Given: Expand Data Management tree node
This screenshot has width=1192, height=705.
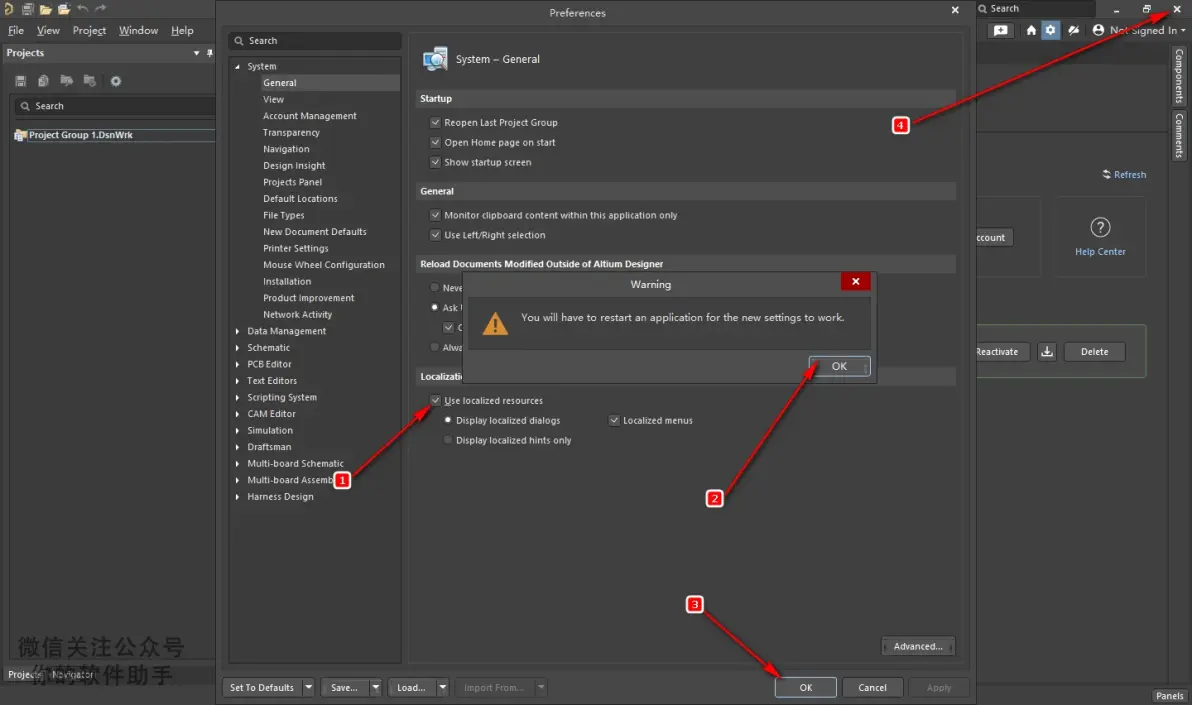Looking at the screenshot, I should [x=237, y=332].
